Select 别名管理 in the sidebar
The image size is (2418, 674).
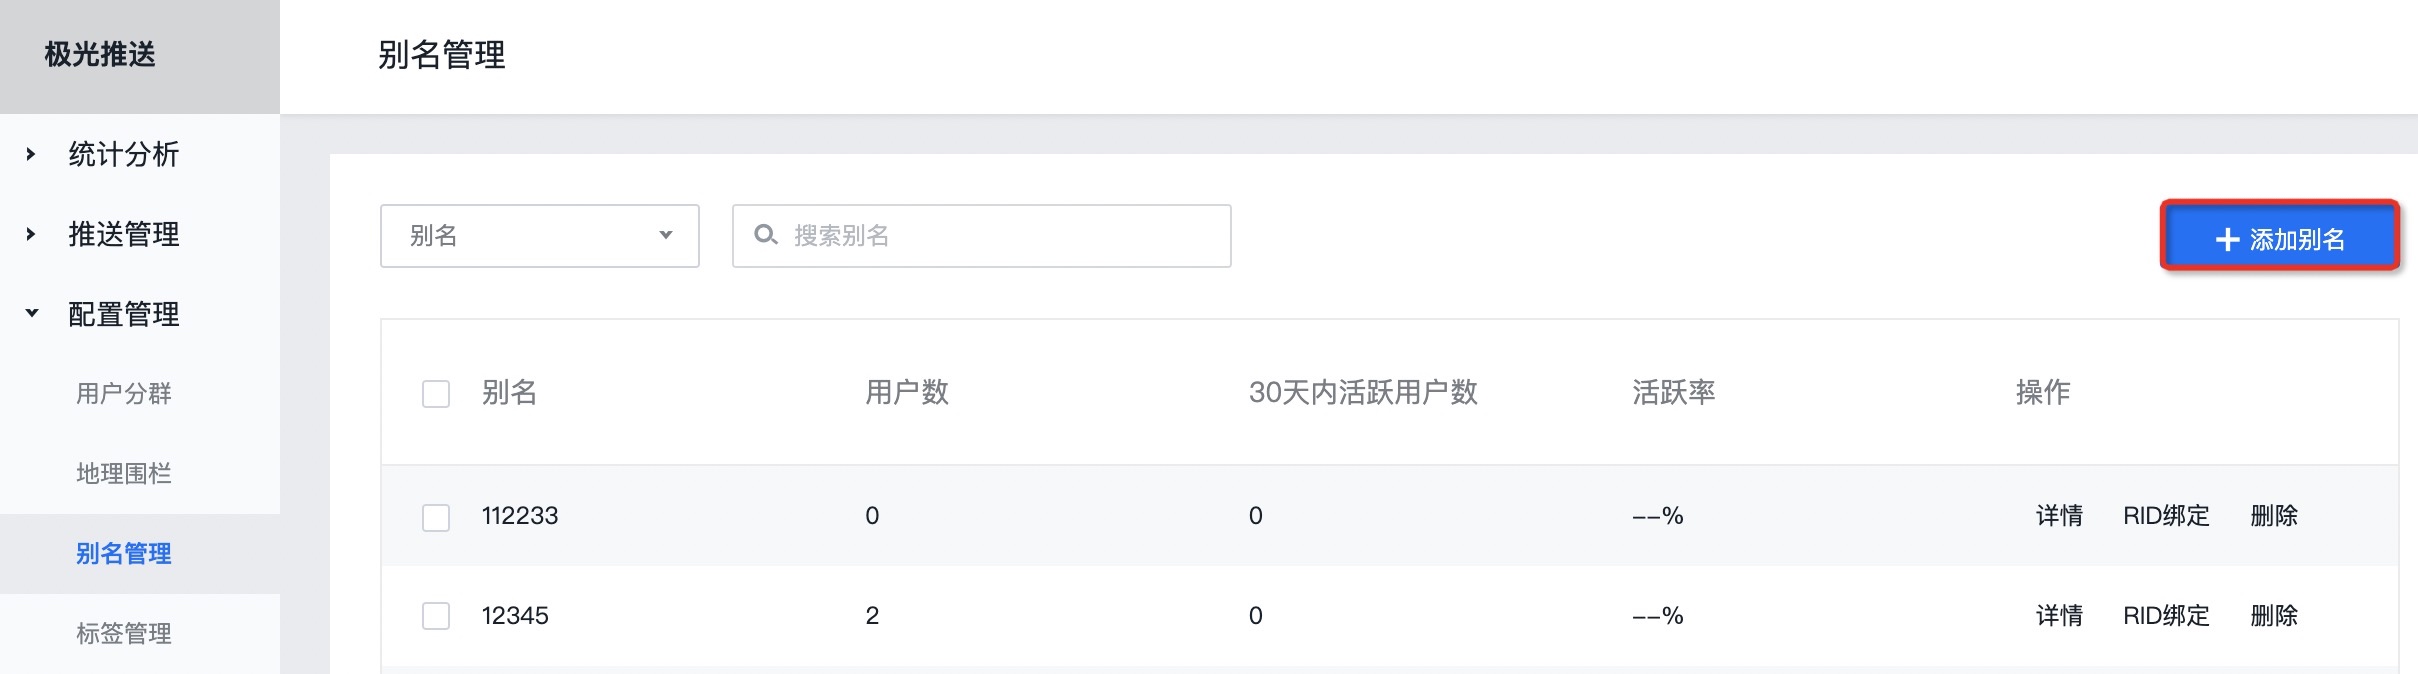(x=124, y=554)
